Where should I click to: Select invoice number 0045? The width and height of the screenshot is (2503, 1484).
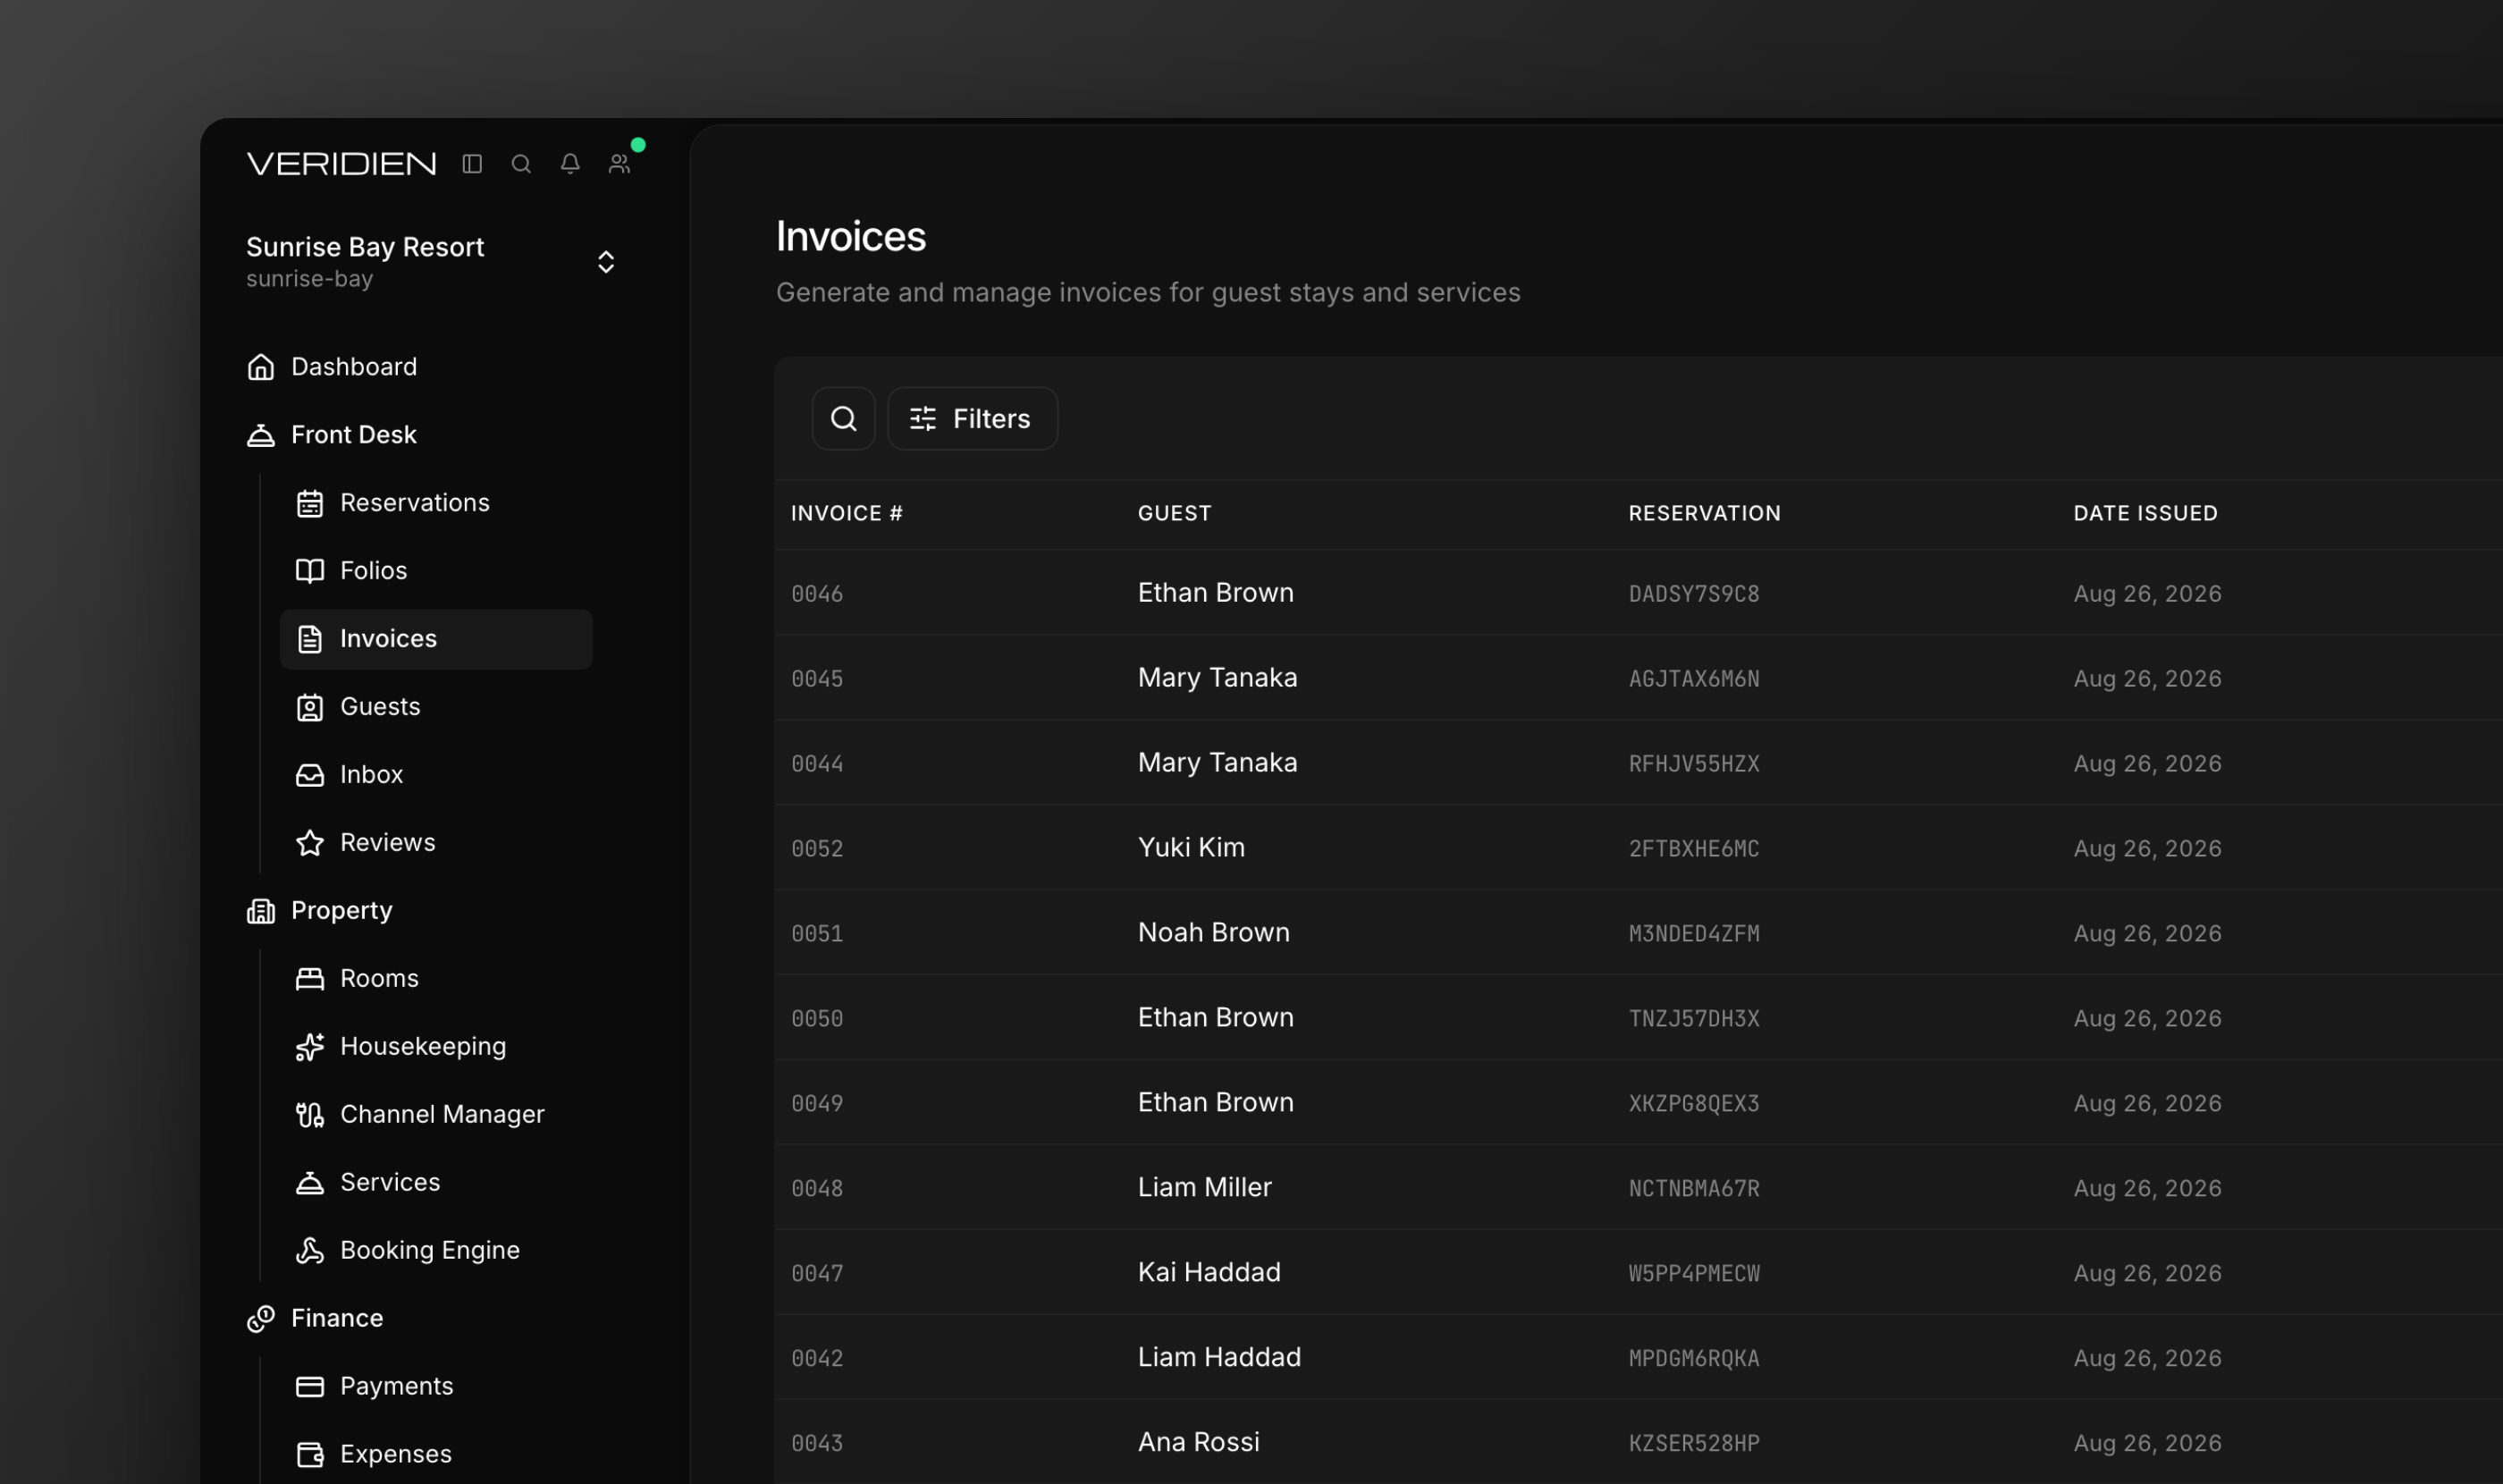(x=817, y=679)
